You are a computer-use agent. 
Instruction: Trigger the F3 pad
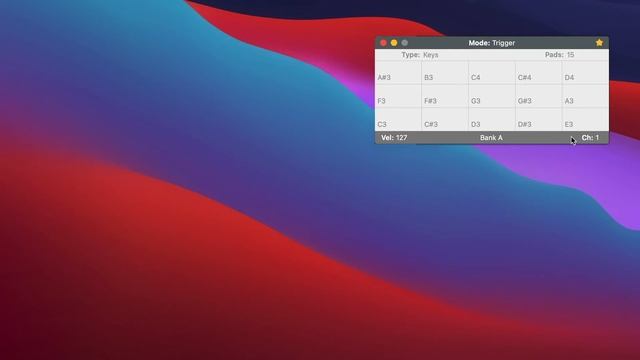tap(398, 96)
